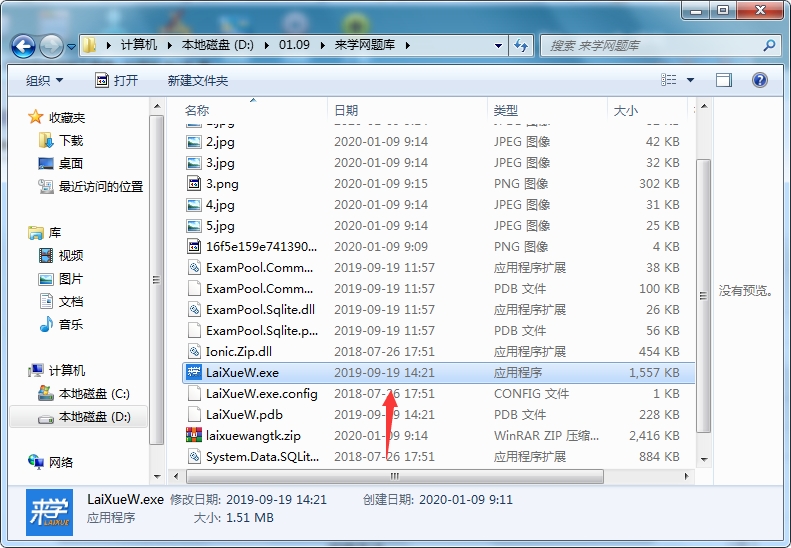791x548 pixels.
Task: Click the horizontal scrollbar thumb in file list
Action: coord(394,476)
